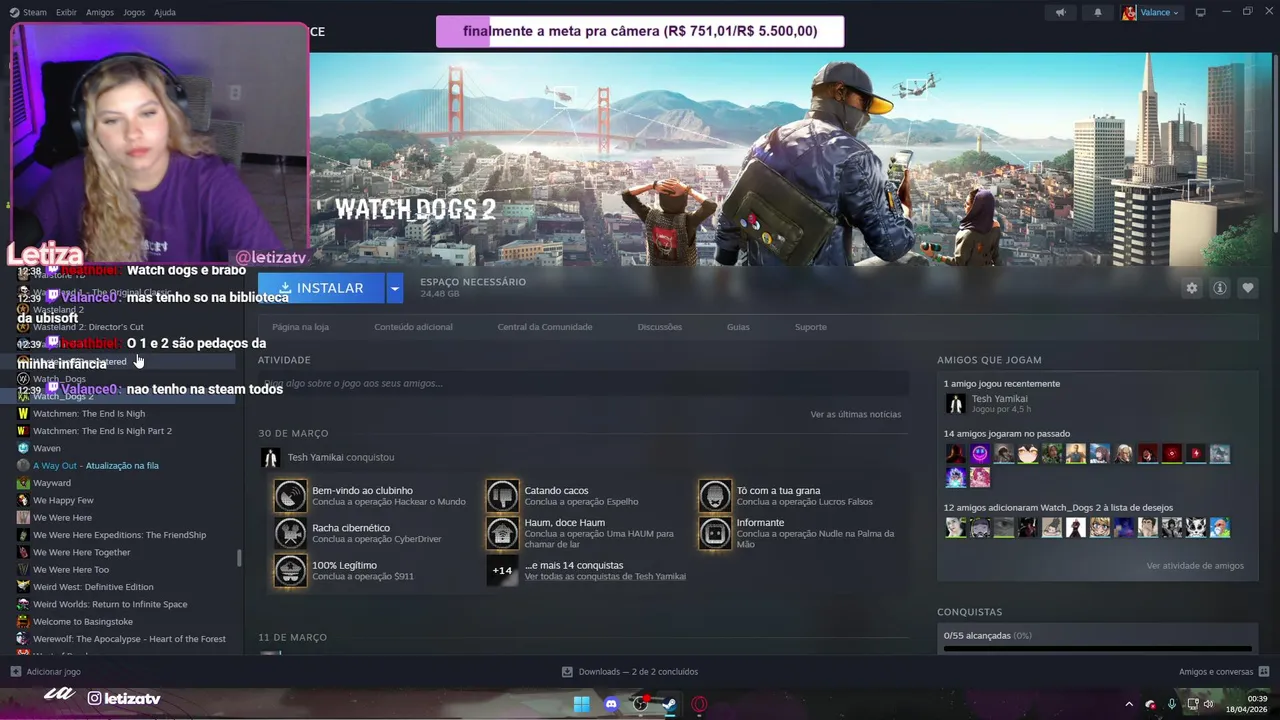Click the achievements 0/55 progress bar

[1097, 648]
